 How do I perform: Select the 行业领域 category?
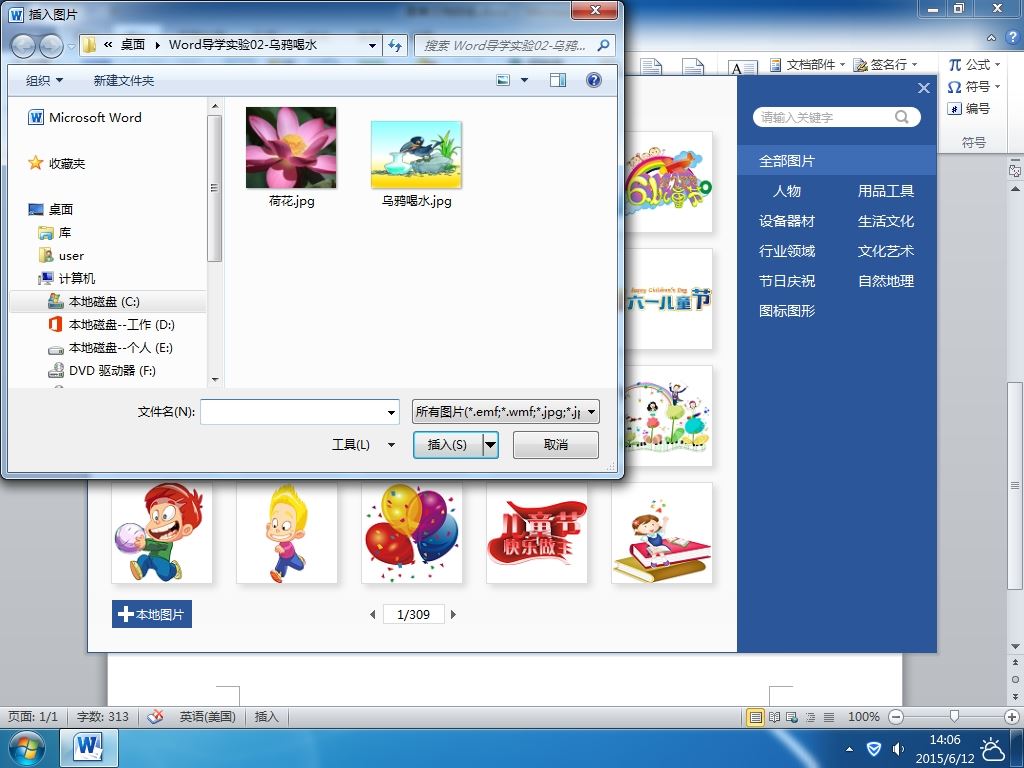786,251
